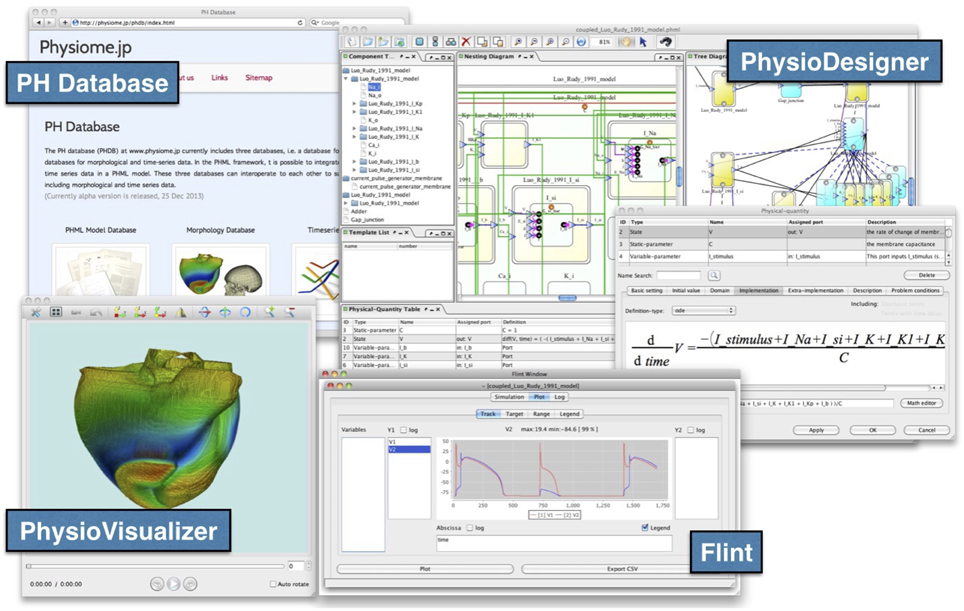
Task: Click the back arrow in the PH Database browser
Action: [x=39, y=23]
